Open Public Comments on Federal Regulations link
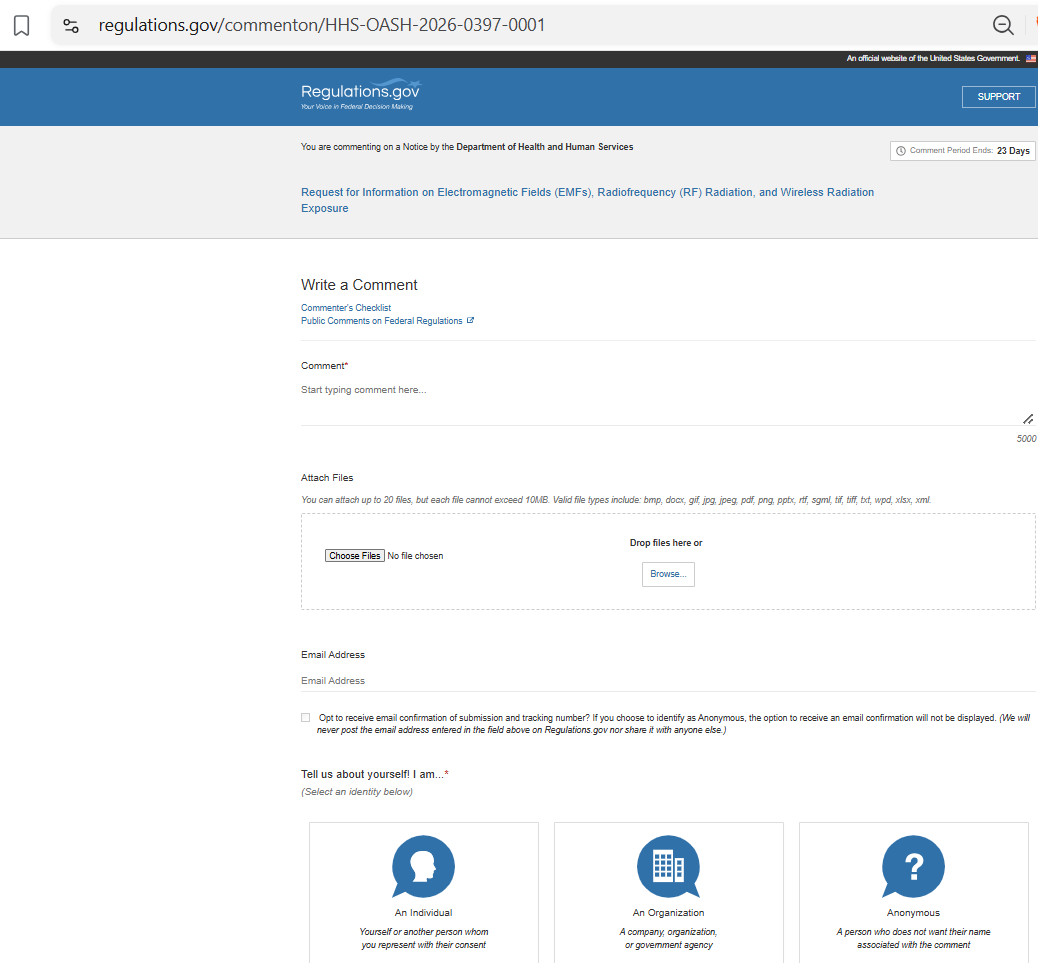Viewport: 1038px width, 963px height. 381,321
